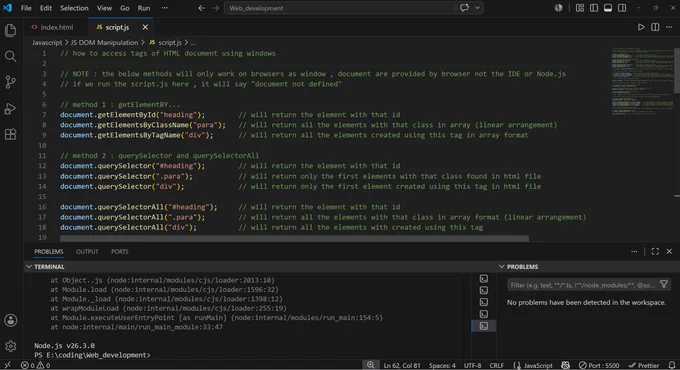Open the Search view in activity bar

(10, 56)
